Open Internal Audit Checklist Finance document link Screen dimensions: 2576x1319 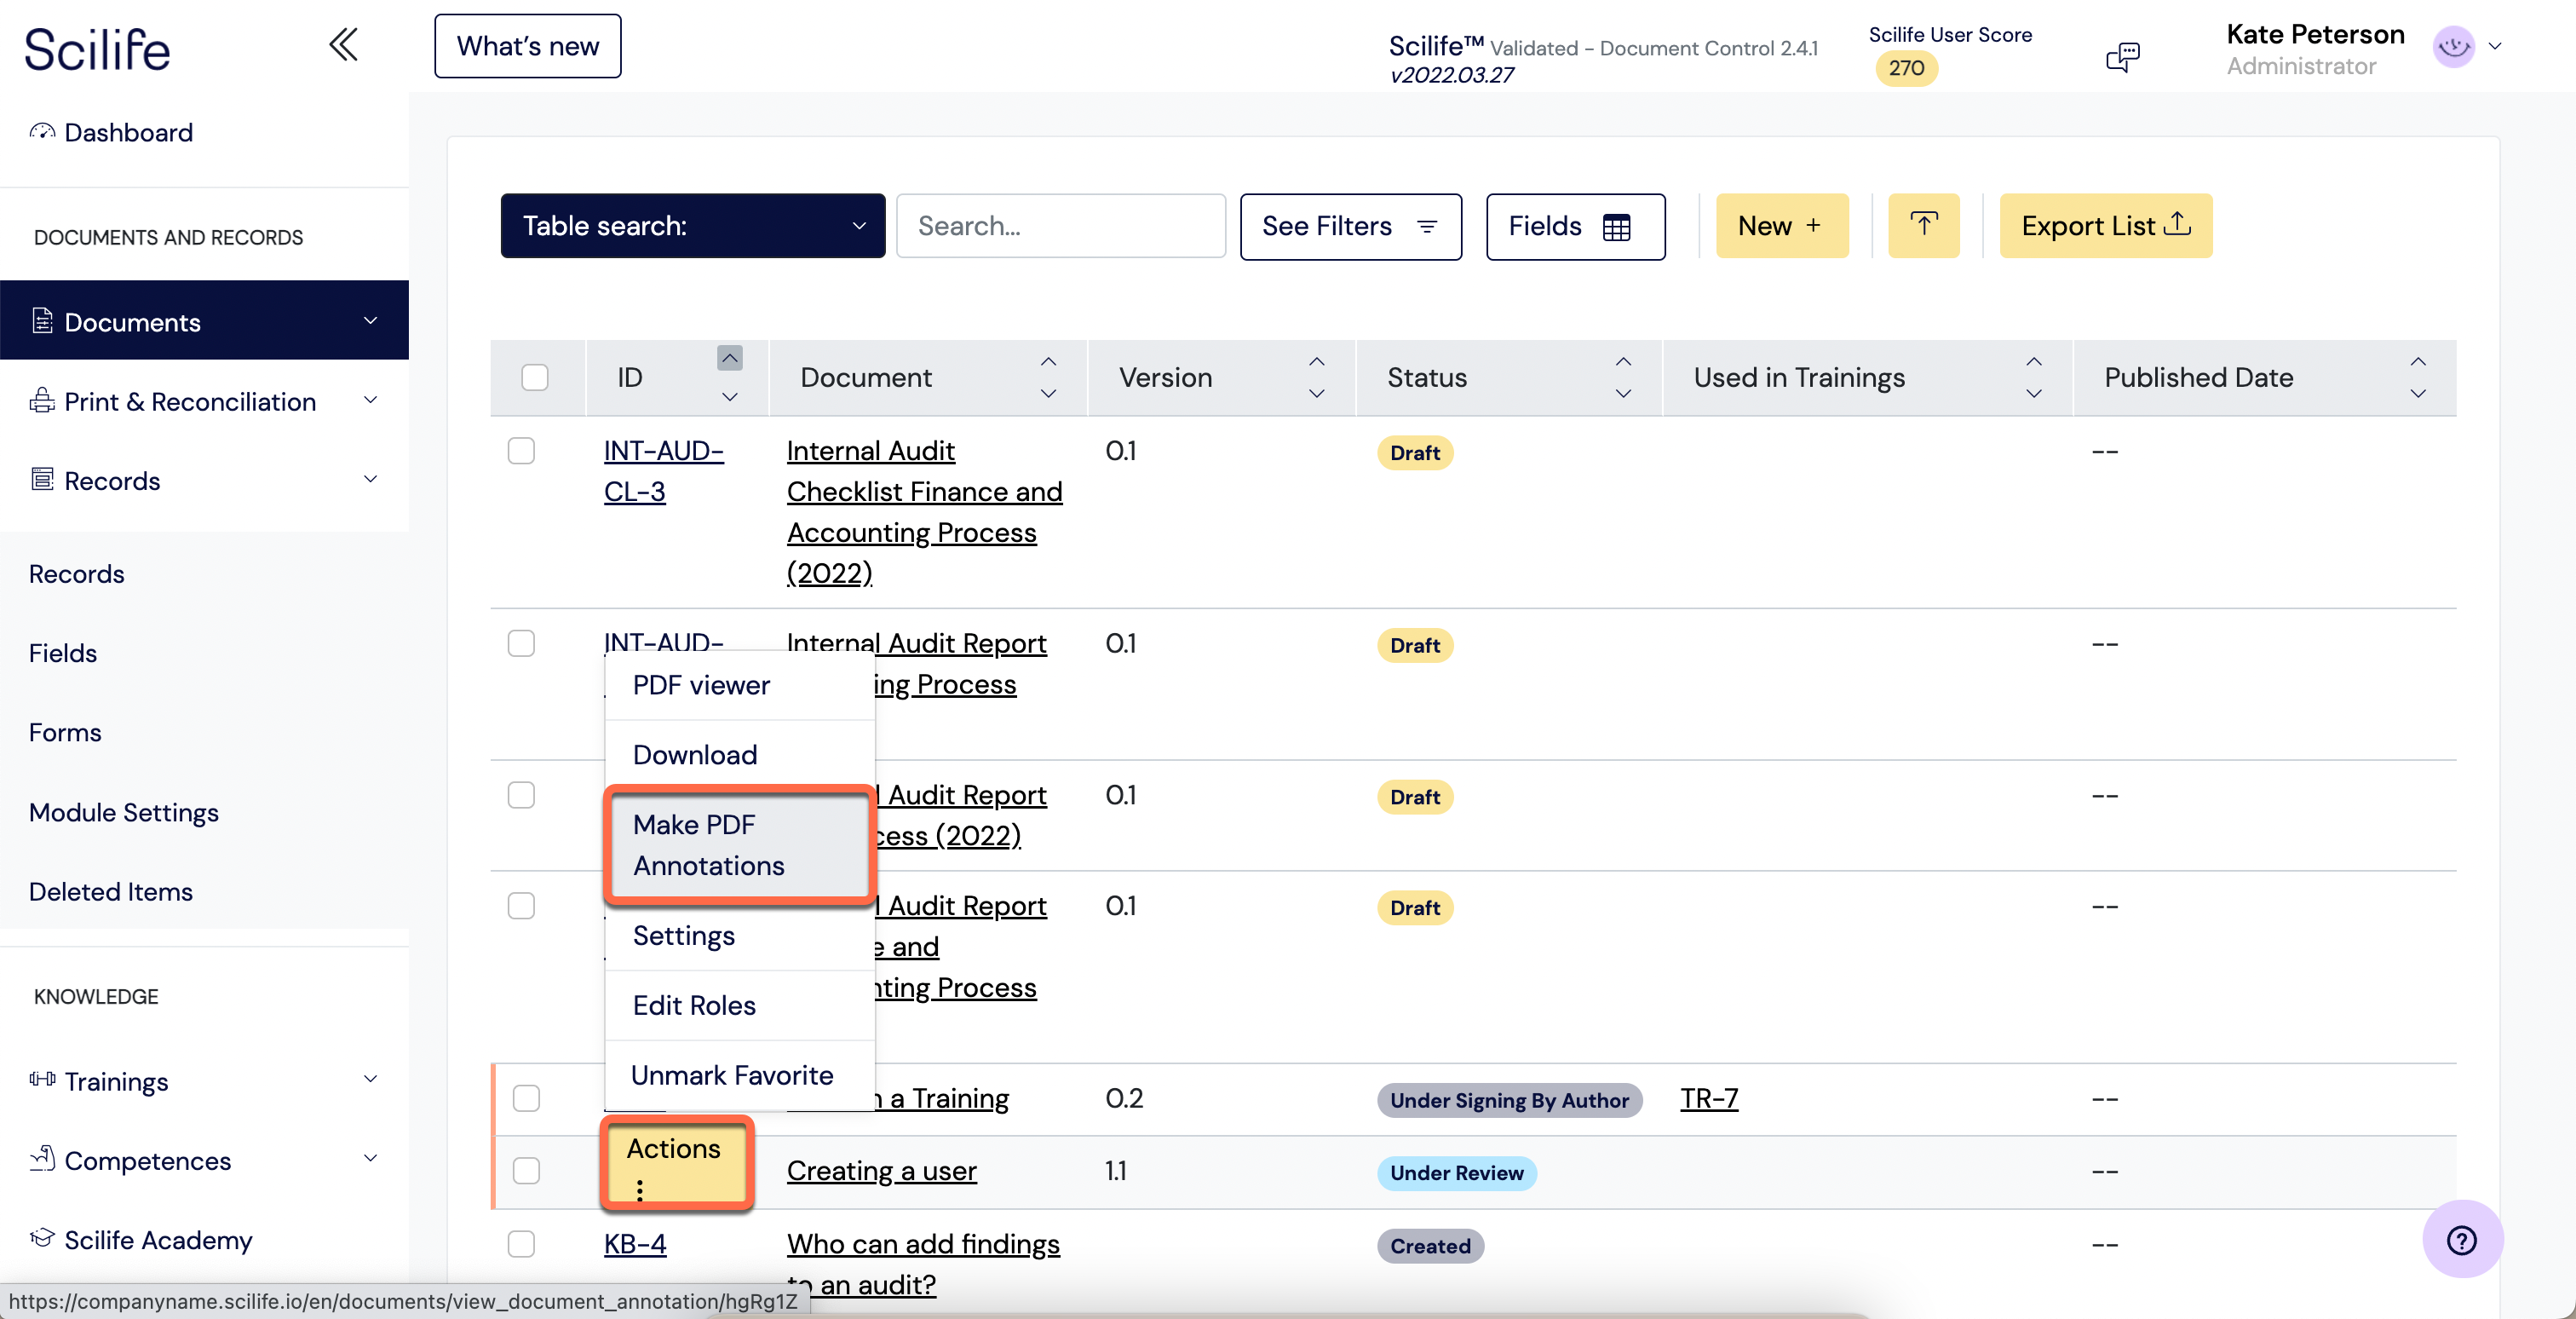pyautogui.click(x=924, y=512)
